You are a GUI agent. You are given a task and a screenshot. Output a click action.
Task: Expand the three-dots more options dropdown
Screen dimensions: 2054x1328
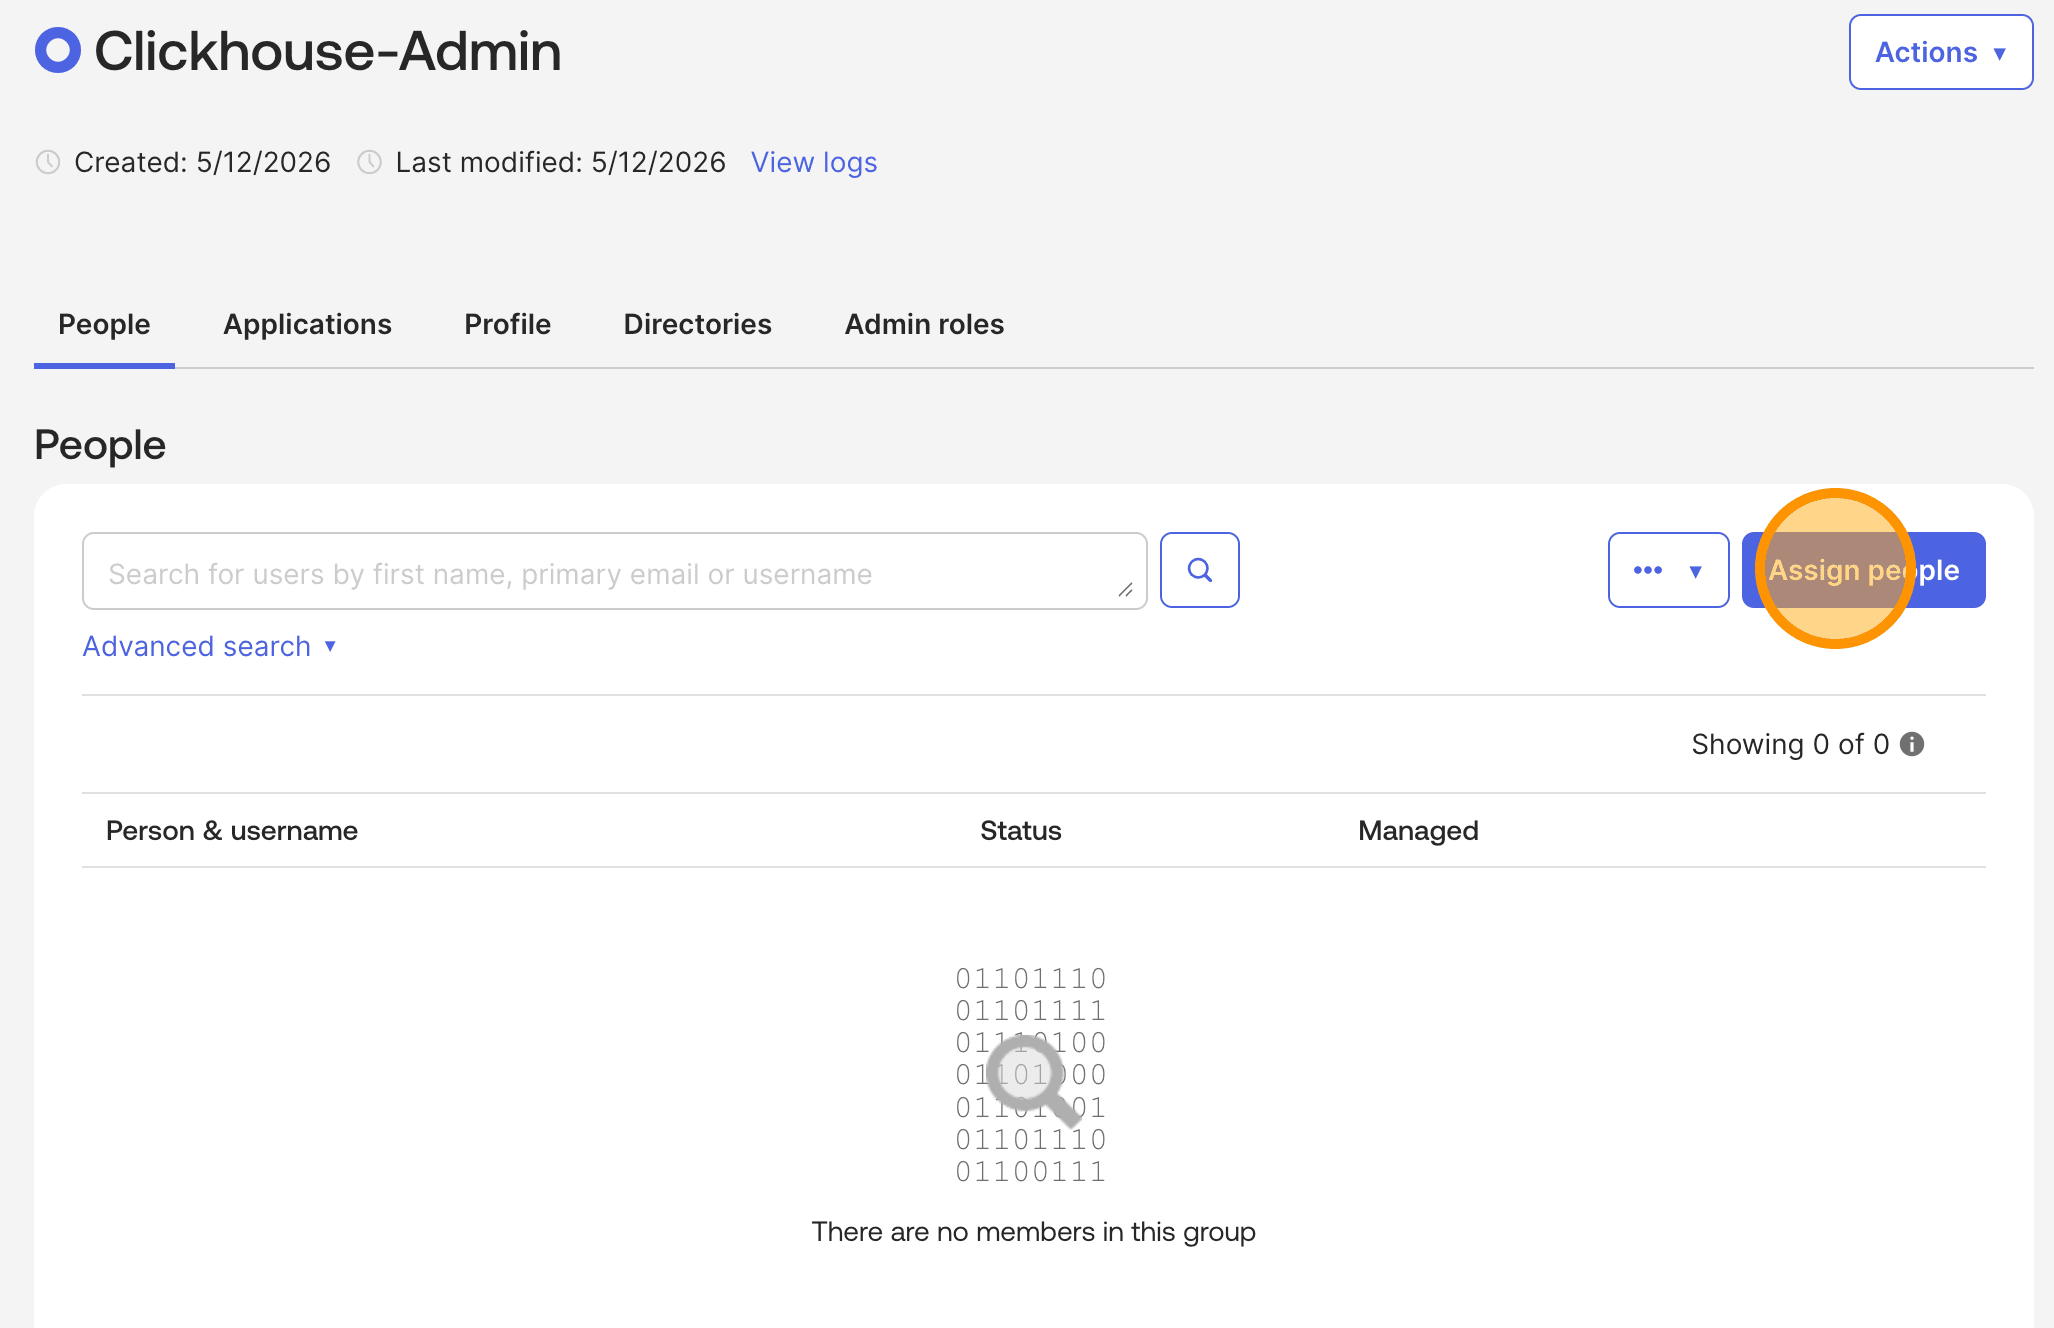[1668, 570]
